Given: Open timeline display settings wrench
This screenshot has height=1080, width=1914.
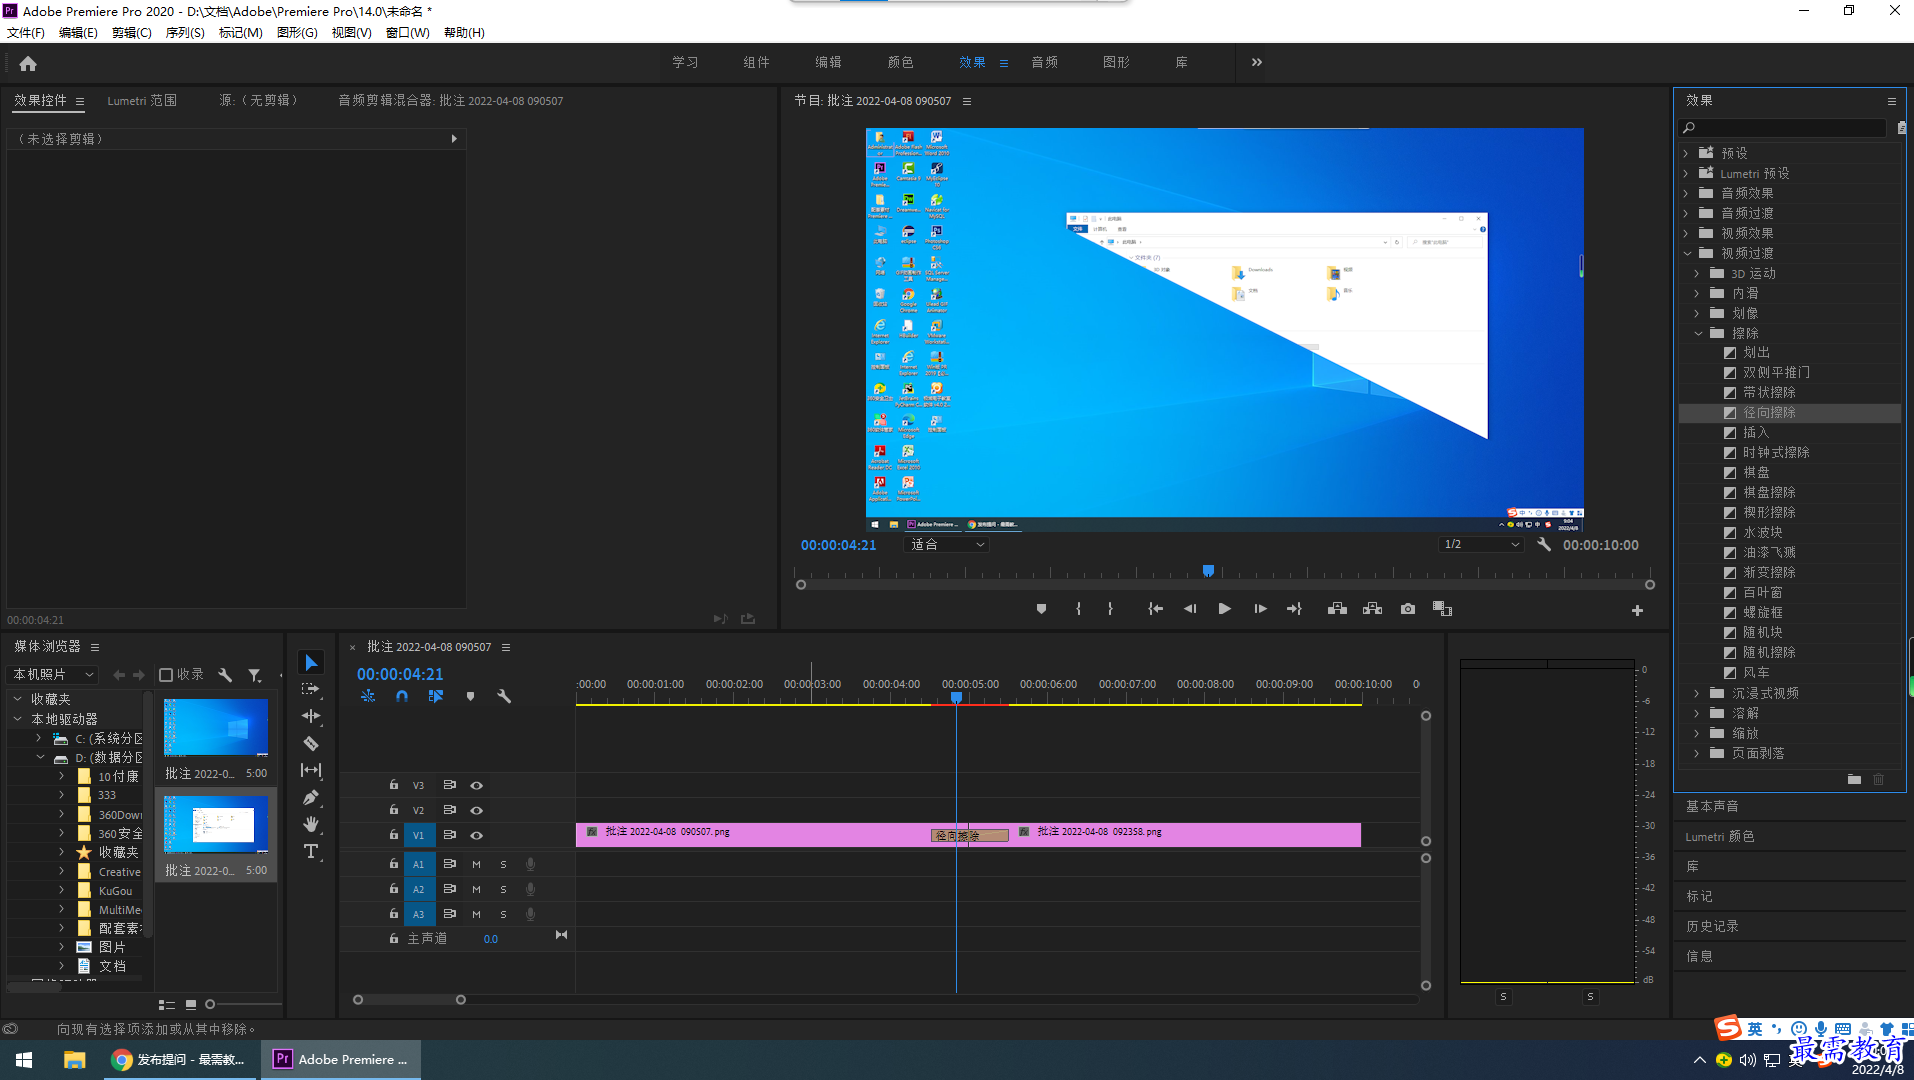Looking at the screenshot, I should coord(504,696).
